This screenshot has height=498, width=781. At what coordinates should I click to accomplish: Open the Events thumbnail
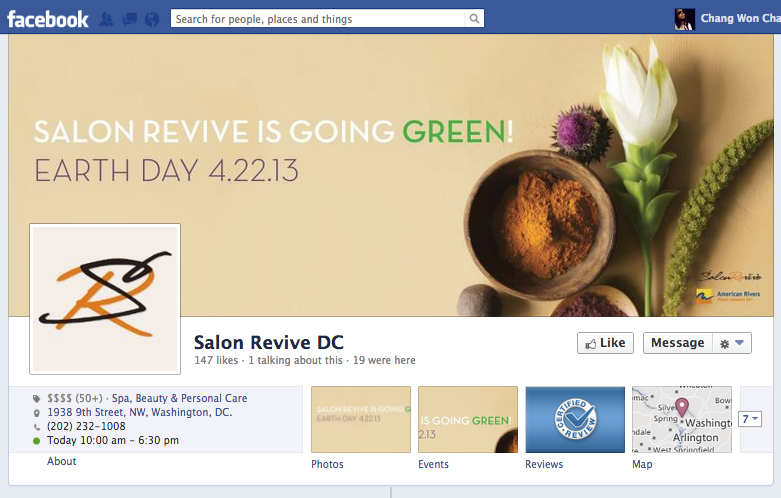click(468, 419)
